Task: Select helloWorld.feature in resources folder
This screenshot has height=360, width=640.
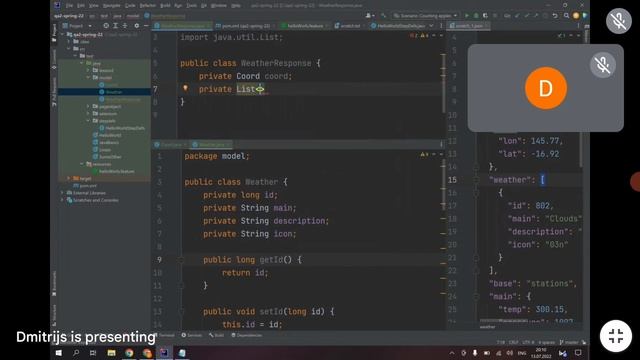Action: click(x=113, y=171)
